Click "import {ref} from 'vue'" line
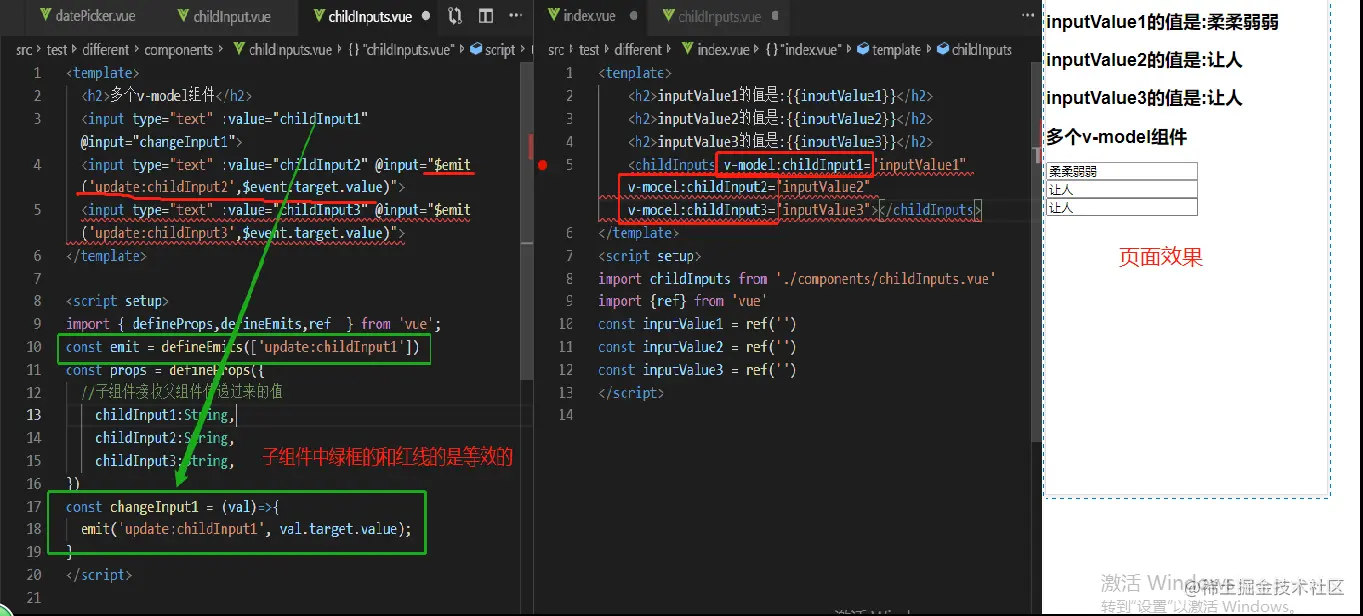The height and width of the screenshot is (616, 1363). (x=682, y=301)
